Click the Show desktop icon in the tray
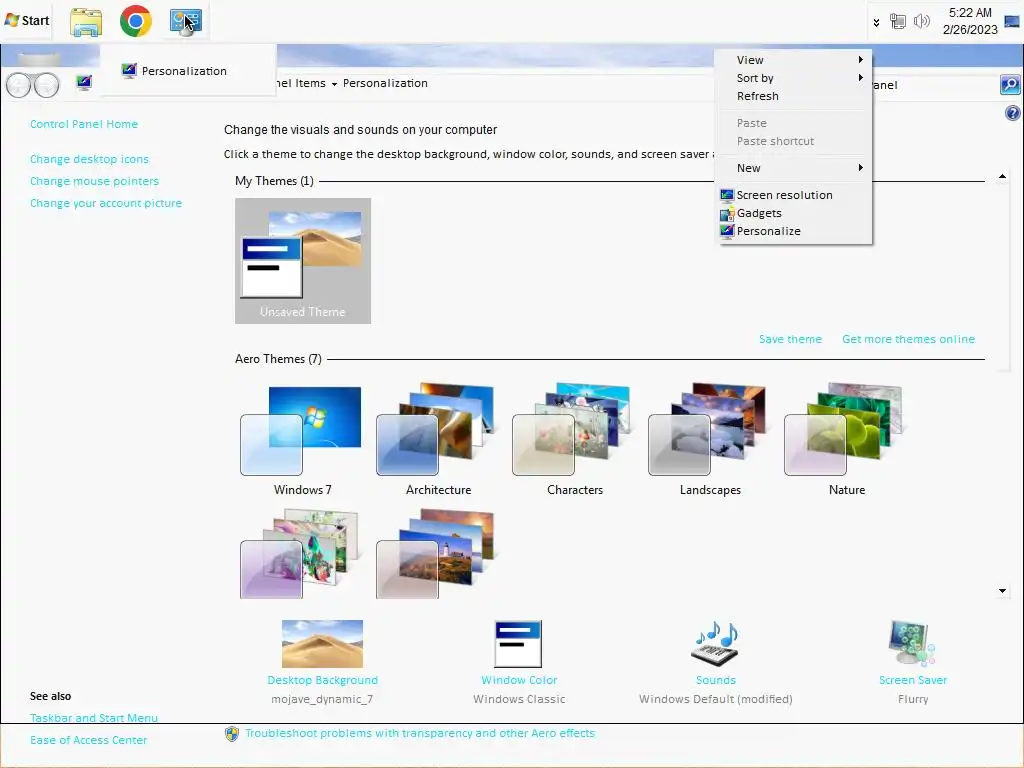The image size is (1024, 768). click(1012, 22)
